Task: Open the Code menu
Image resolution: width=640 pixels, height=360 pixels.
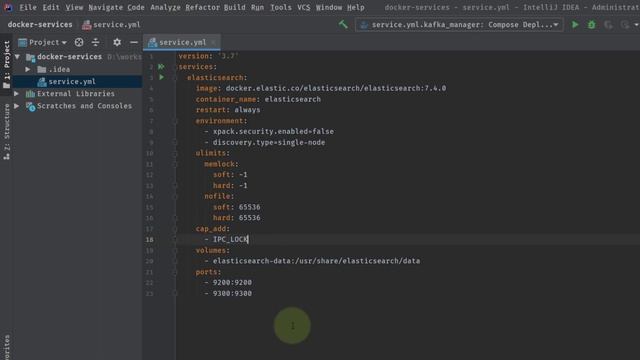Action: [x=136, y=7]
